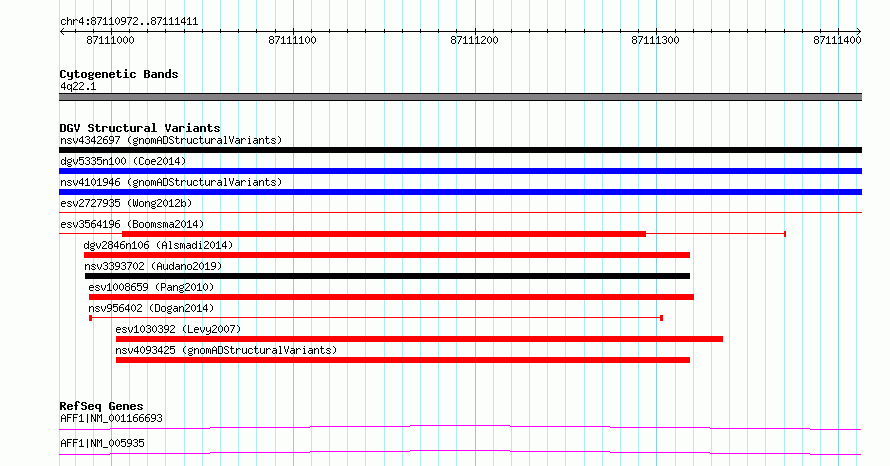Click ruler position 87111400
Viewport: 890px width, 466px height.
[x=837, y=40]
